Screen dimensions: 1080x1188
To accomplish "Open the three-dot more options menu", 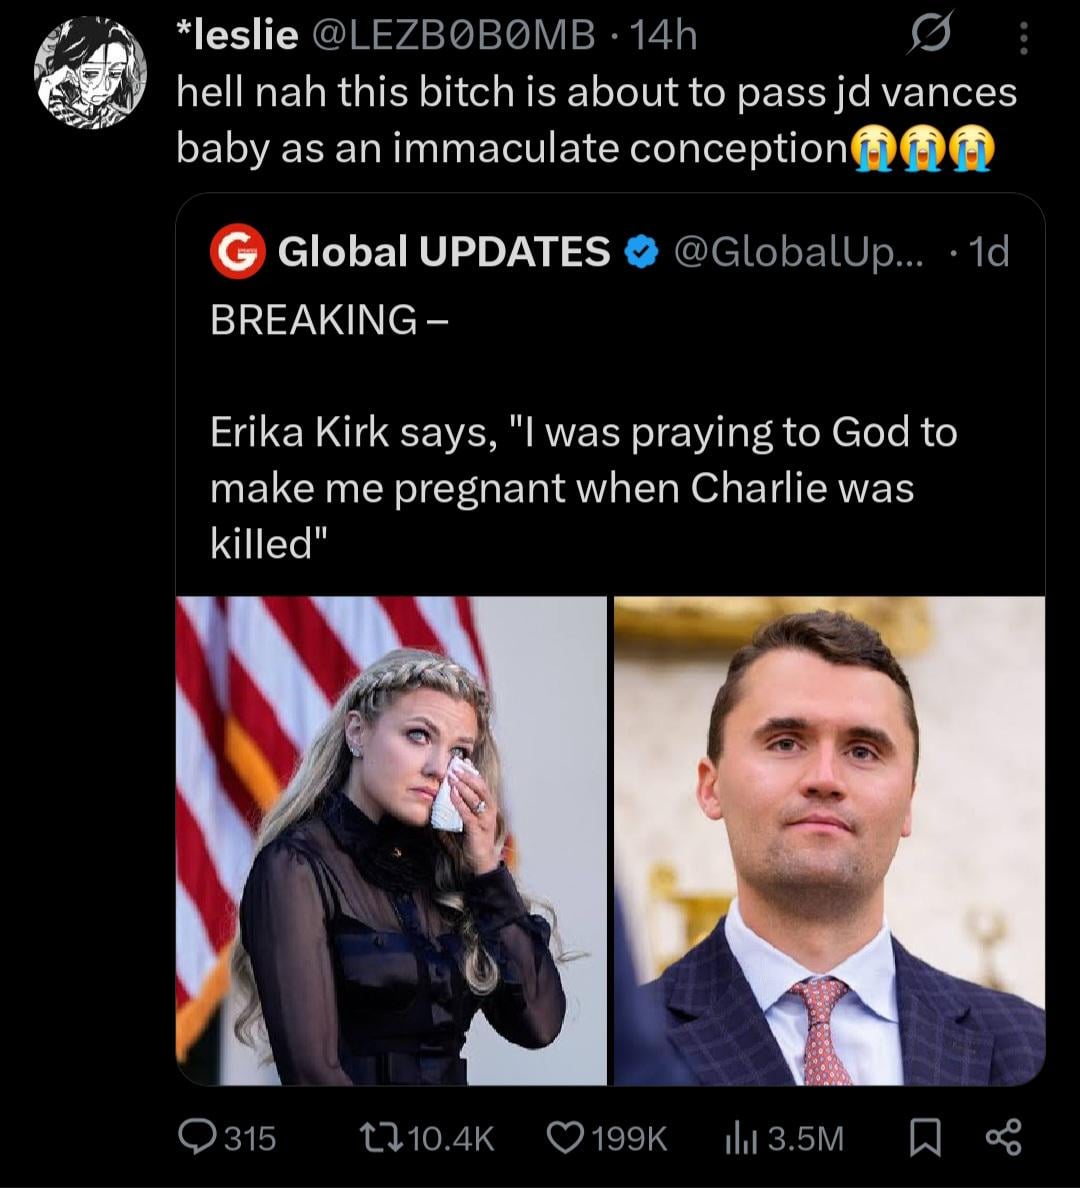I will click(1021, 39).
